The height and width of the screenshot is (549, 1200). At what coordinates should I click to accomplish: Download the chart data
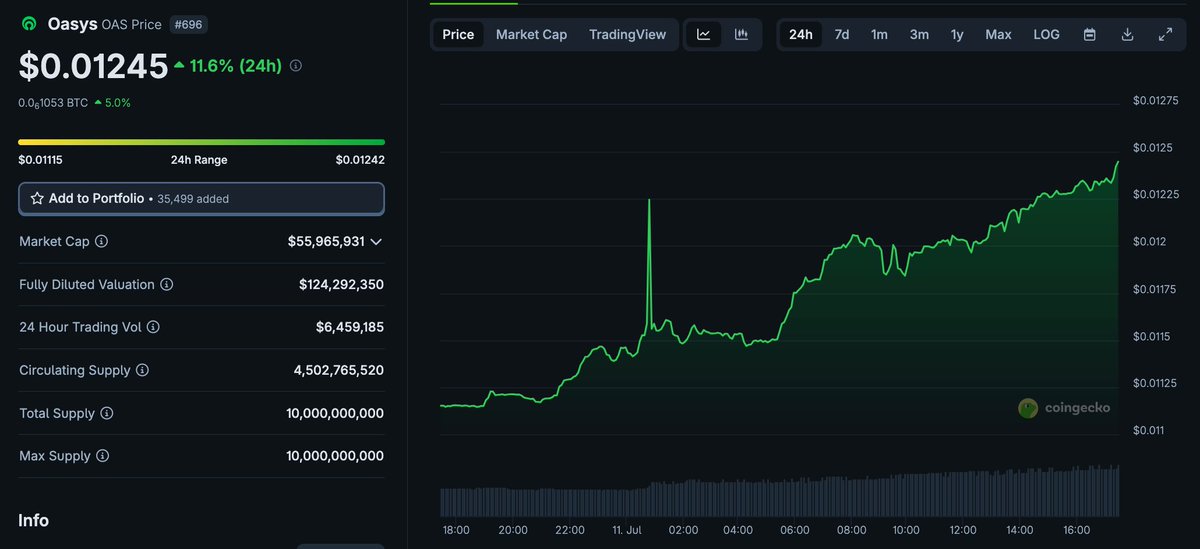(x=1127, y=34)
